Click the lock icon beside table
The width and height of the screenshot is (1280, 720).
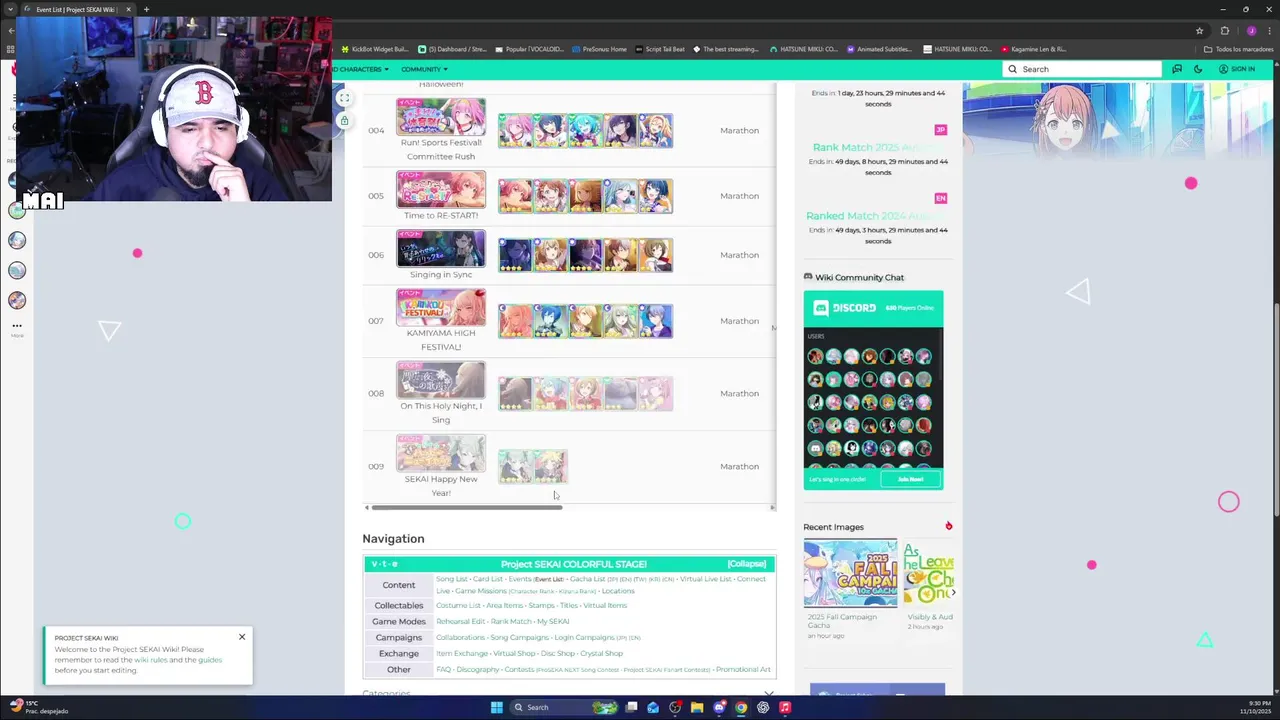344,121
